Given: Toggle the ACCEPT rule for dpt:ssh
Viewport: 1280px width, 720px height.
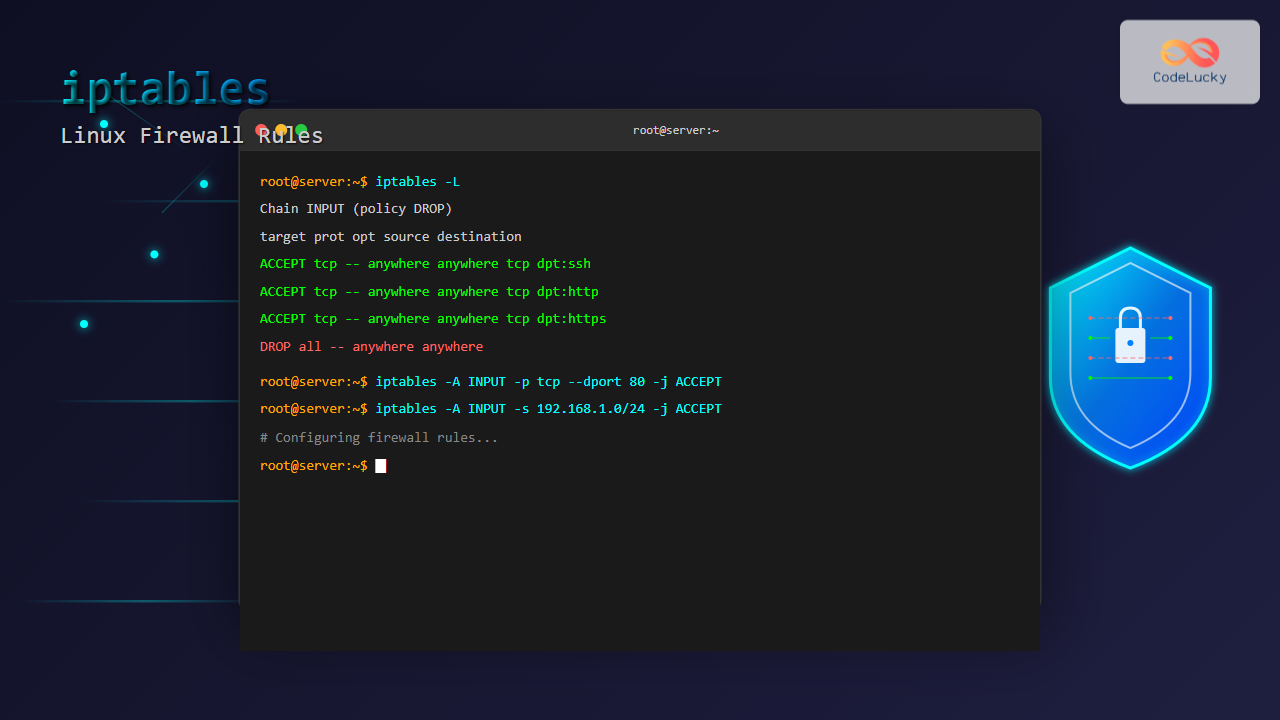Looking at the screenshot, I should (424, 263).
